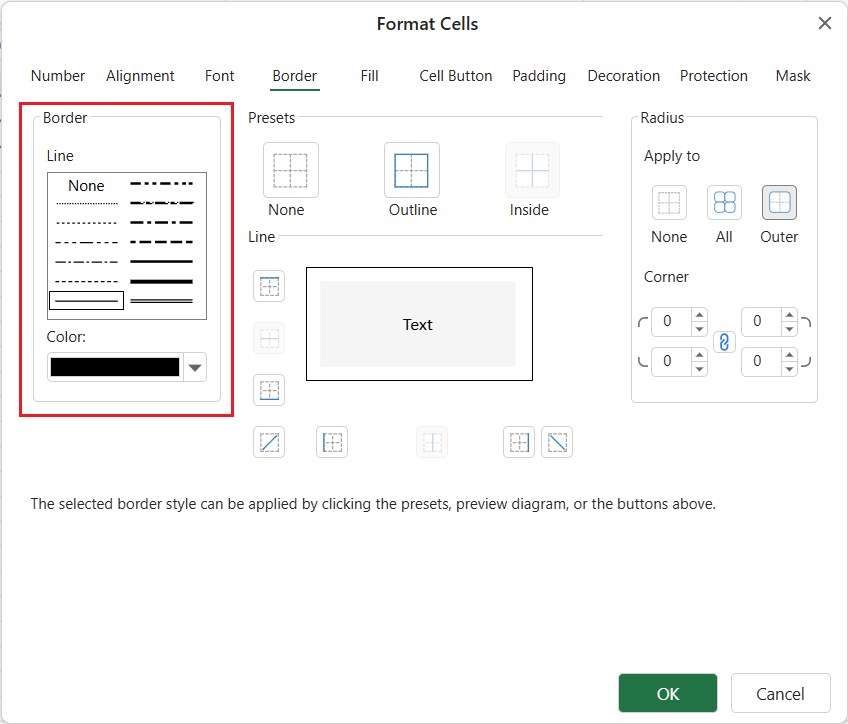Set radius Apply to None
848x724 pixels.
670,203
